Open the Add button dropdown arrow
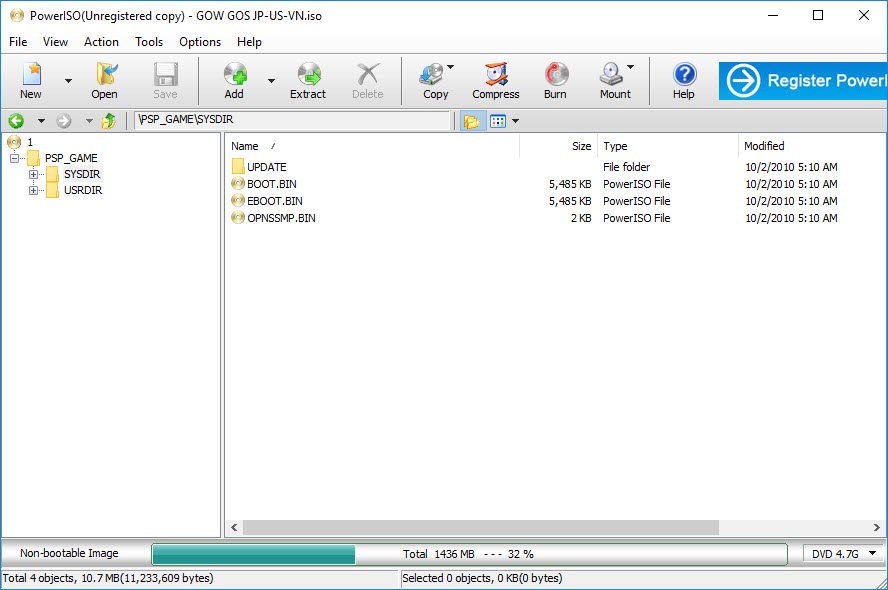The image size is (888, 590). coord(271,81)
